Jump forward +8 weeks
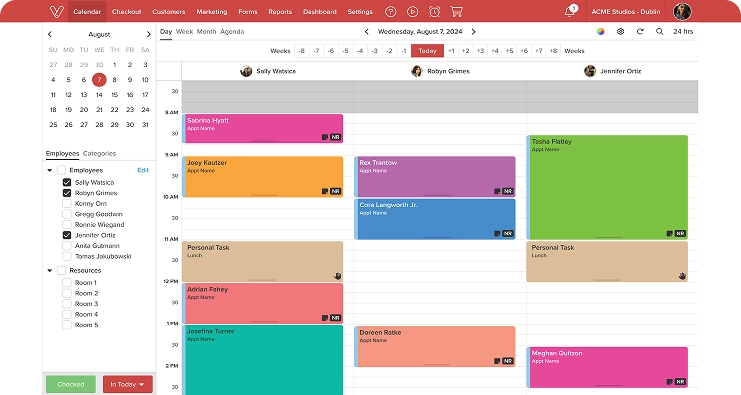Screen dimensions: 741x395 553,51
